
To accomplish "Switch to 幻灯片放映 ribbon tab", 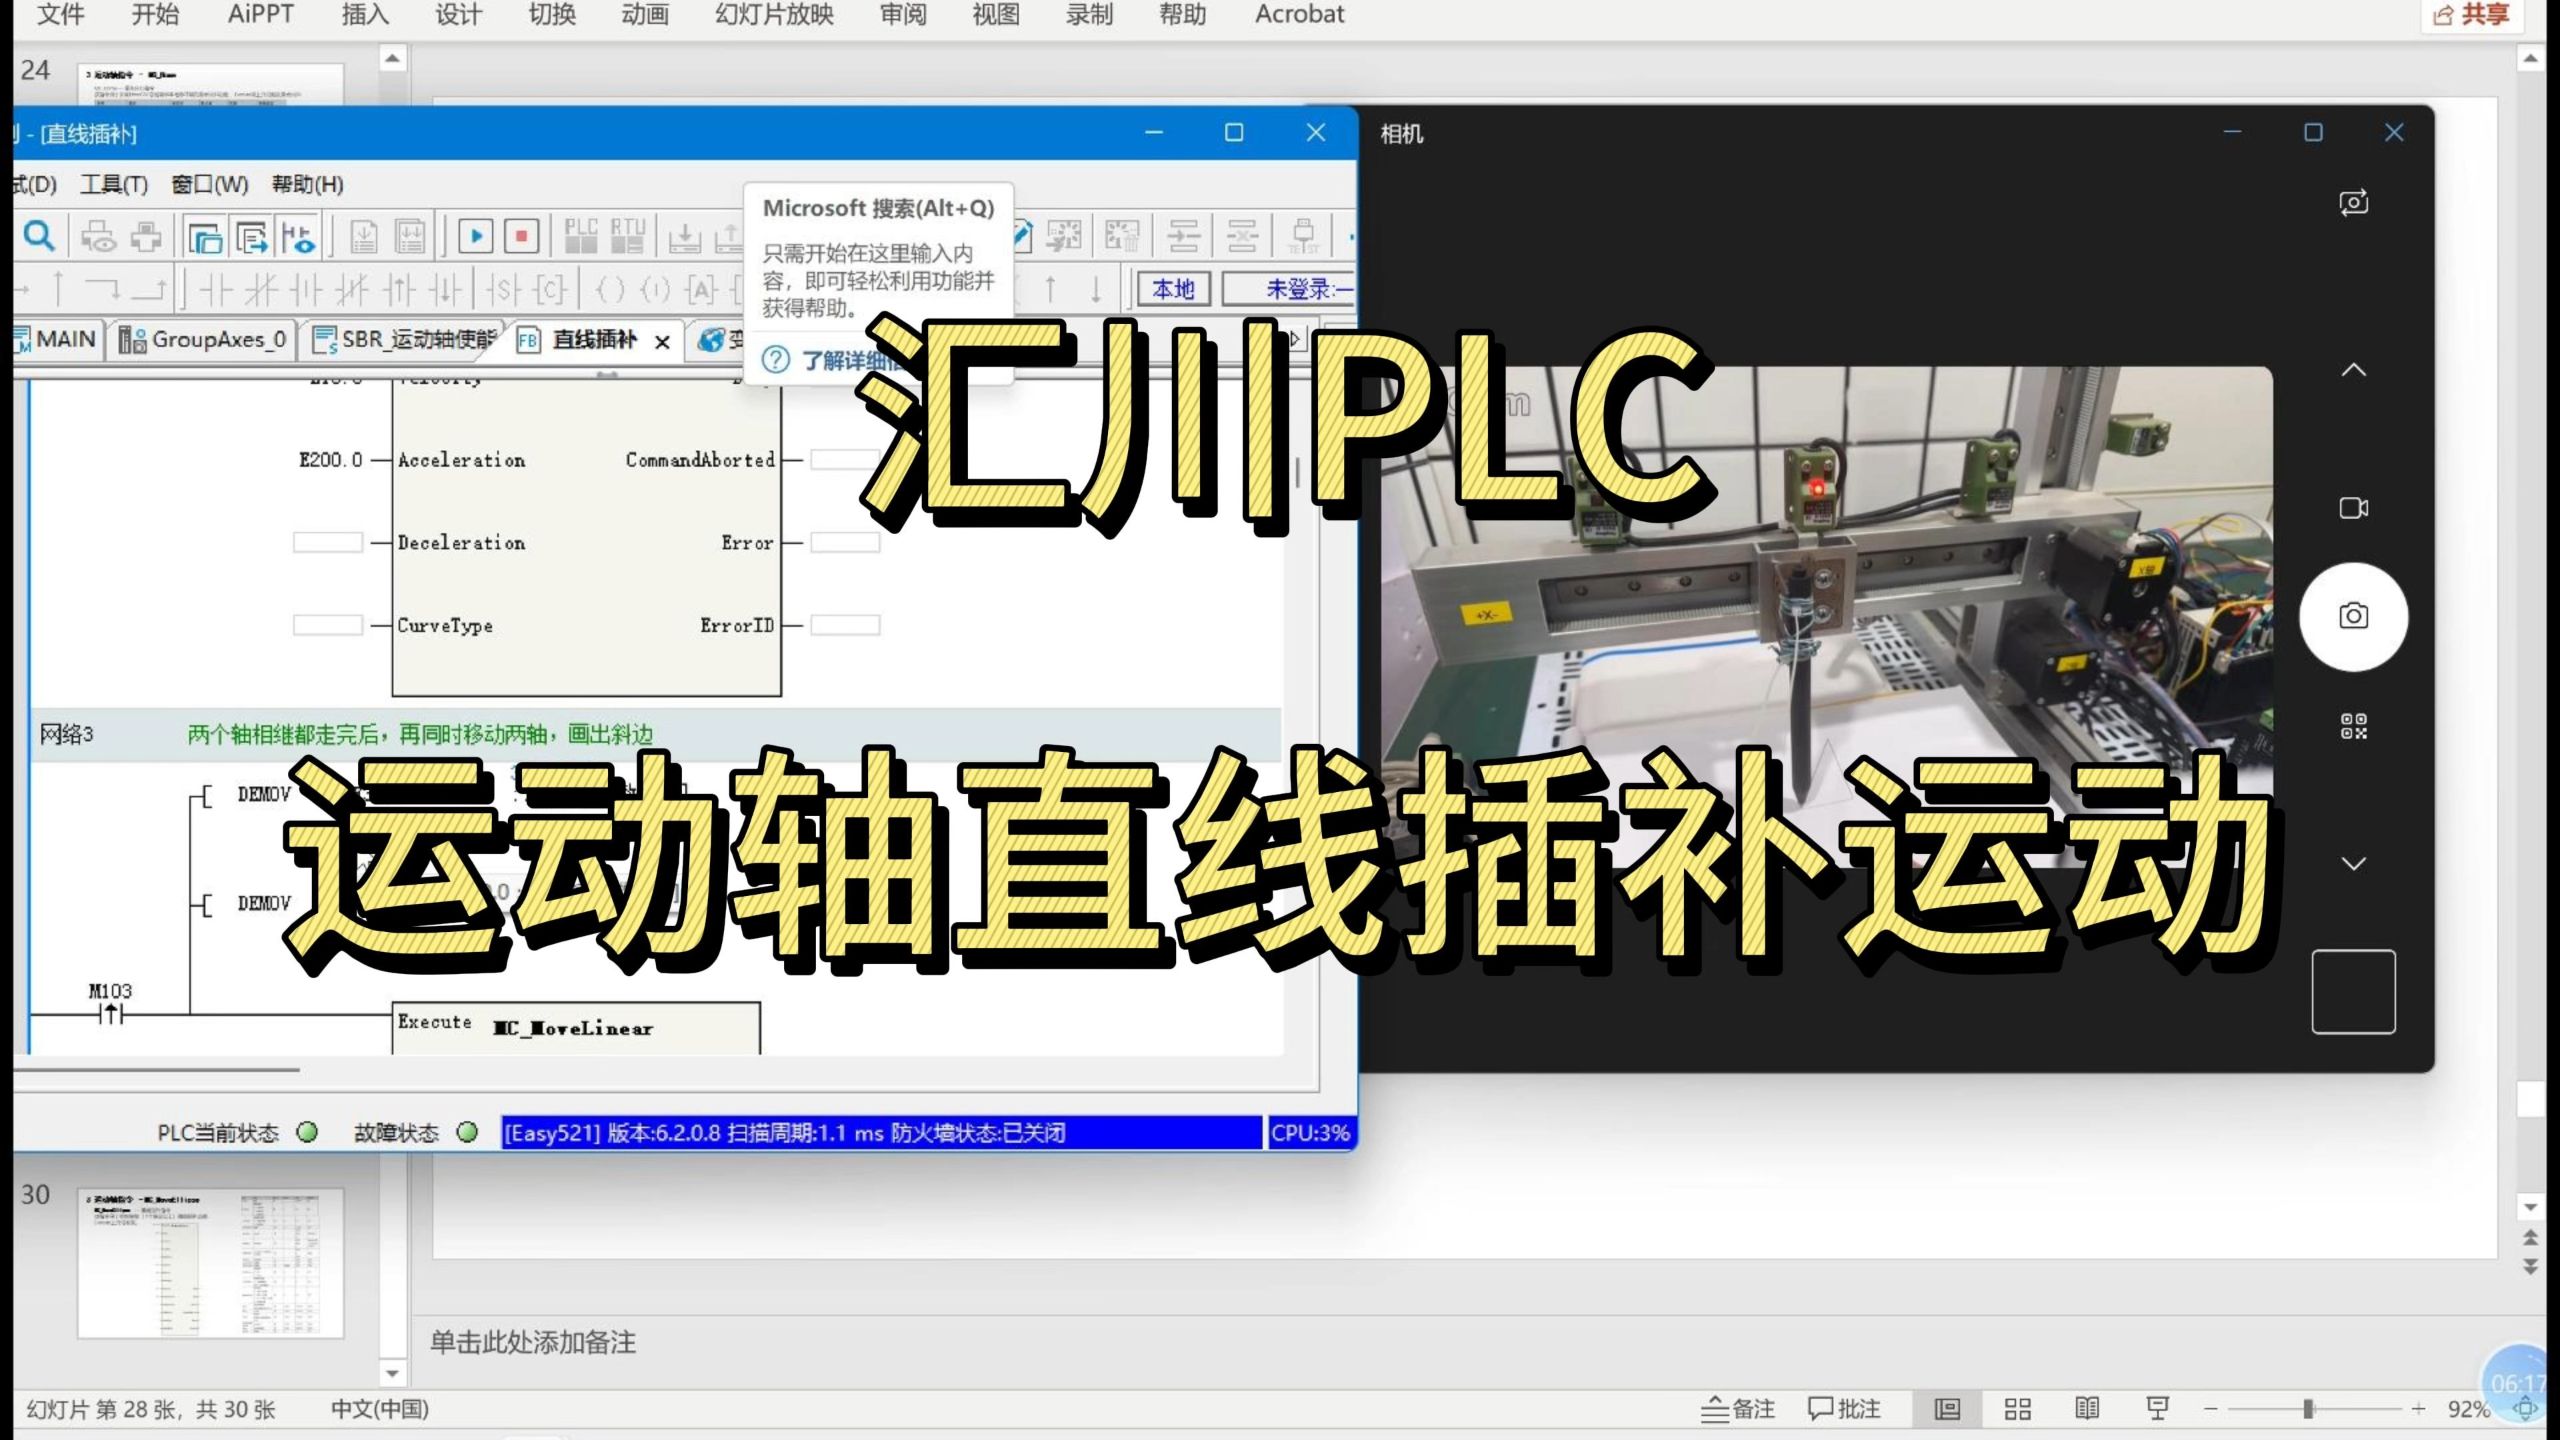I will pyautogui.click(x=774, y=15).
